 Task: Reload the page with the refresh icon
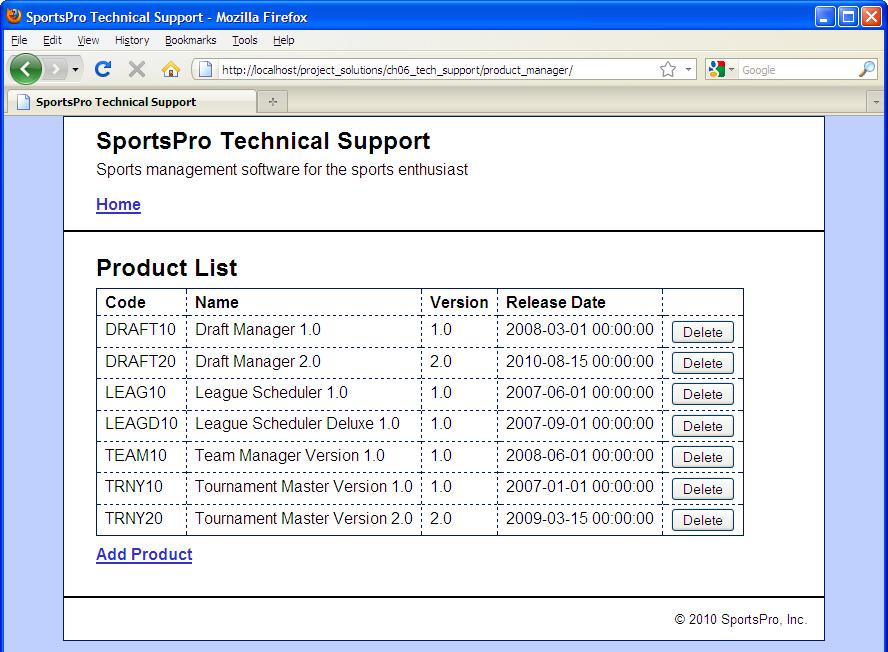[x=103, y=68]
